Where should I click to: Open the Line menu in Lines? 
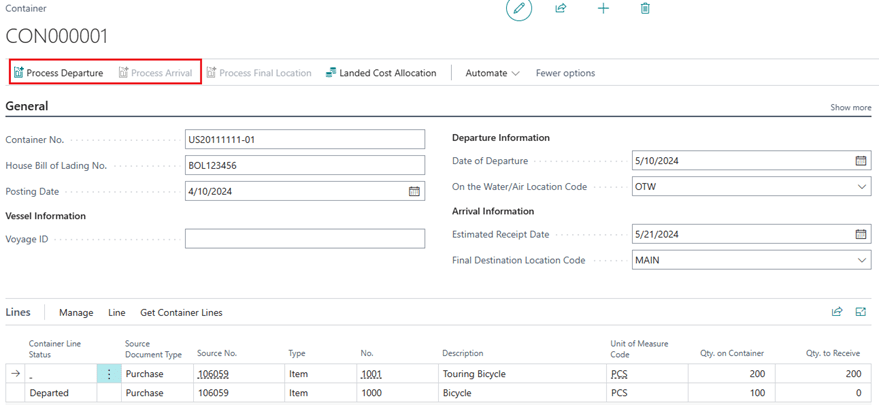click(x=116, y=313)
